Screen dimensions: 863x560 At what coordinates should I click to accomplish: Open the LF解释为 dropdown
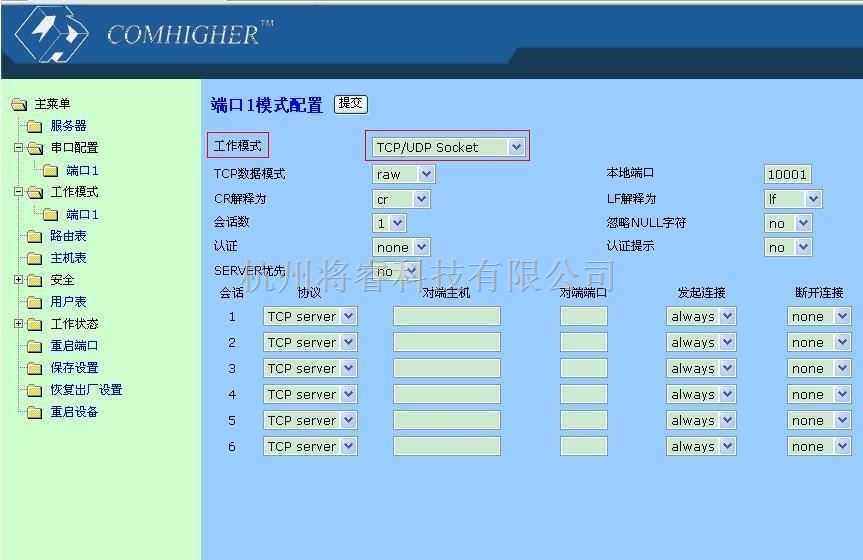pos(793,199)
